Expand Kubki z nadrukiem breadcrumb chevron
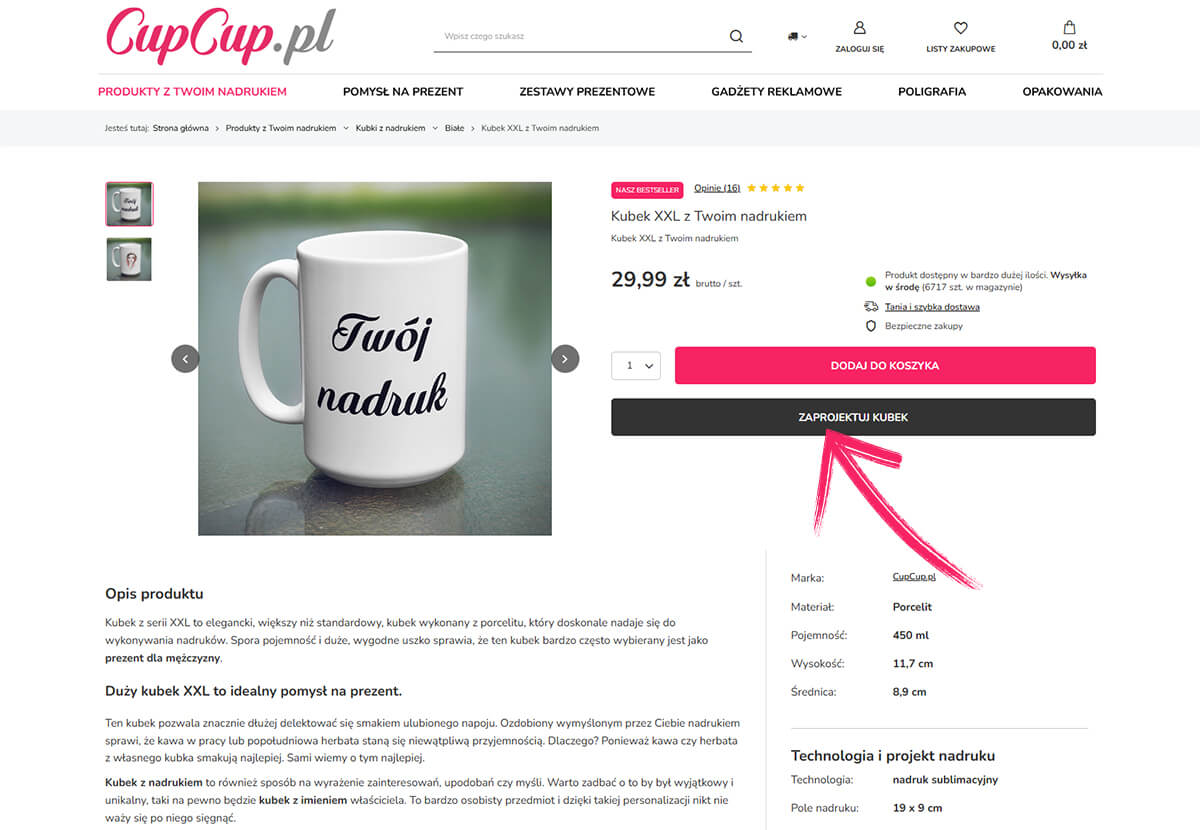The height and width of the screenshot is (830, 1200). coord(435,128)
